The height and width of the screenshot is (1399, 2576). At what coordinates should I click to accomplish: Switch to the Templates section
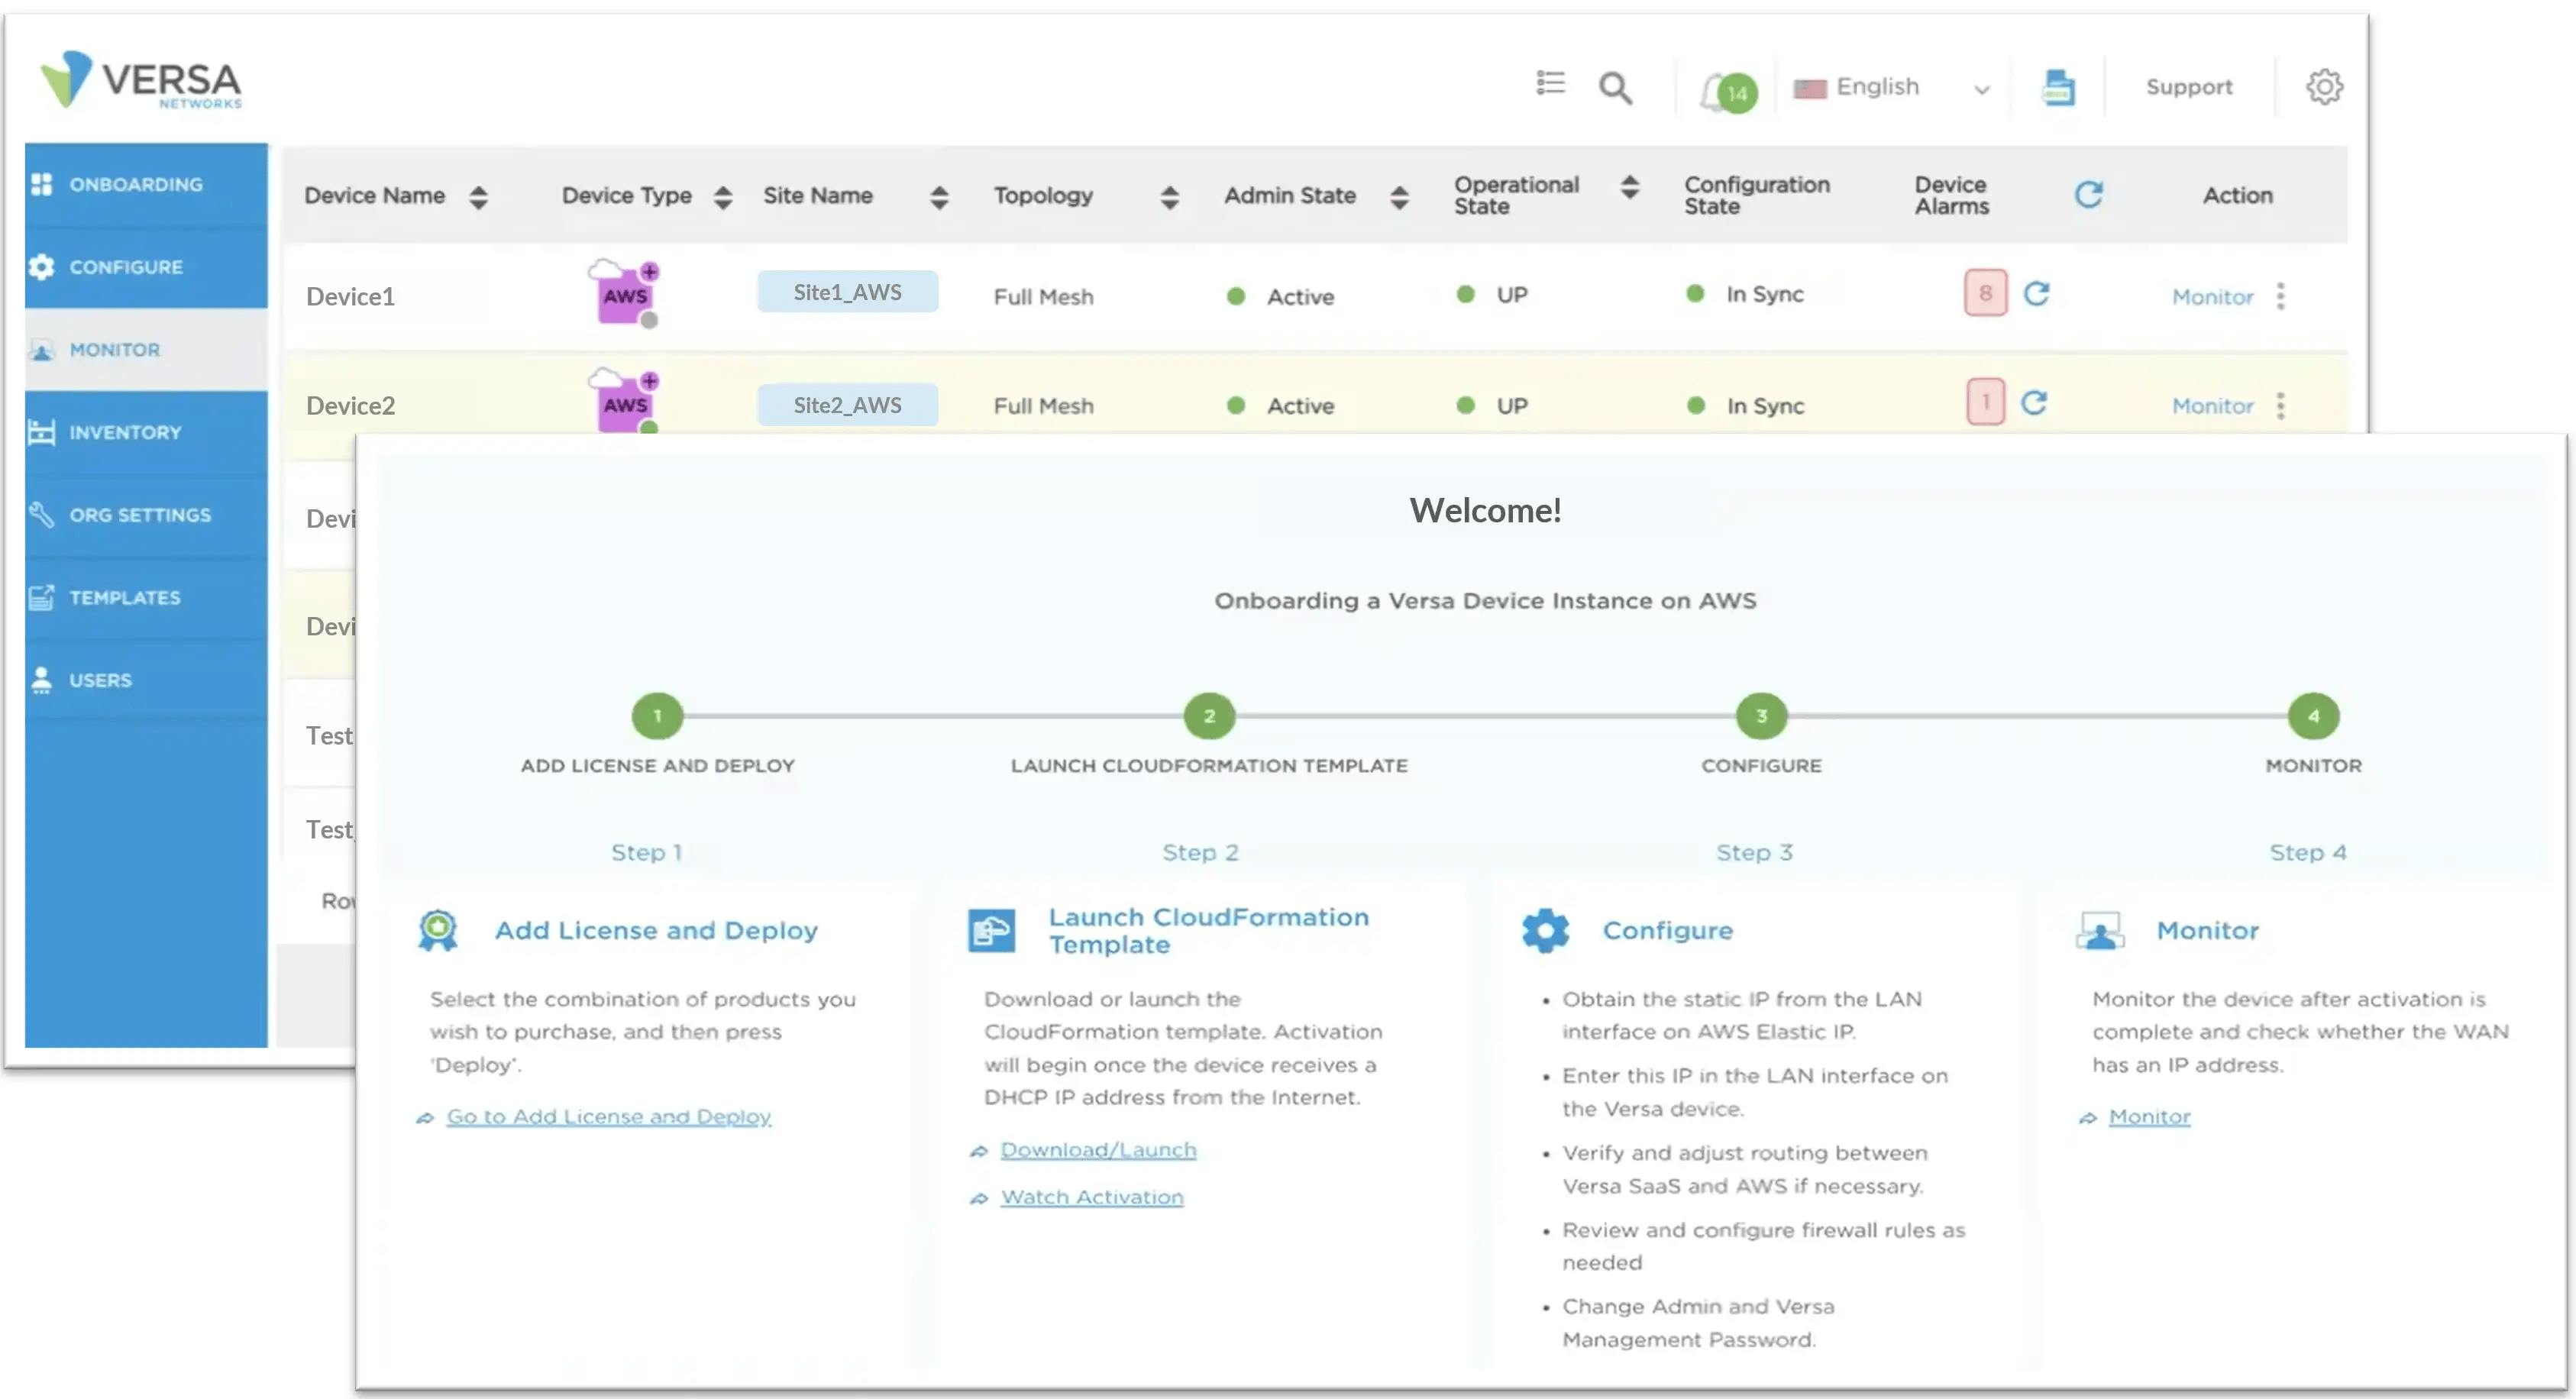point(124,597)
